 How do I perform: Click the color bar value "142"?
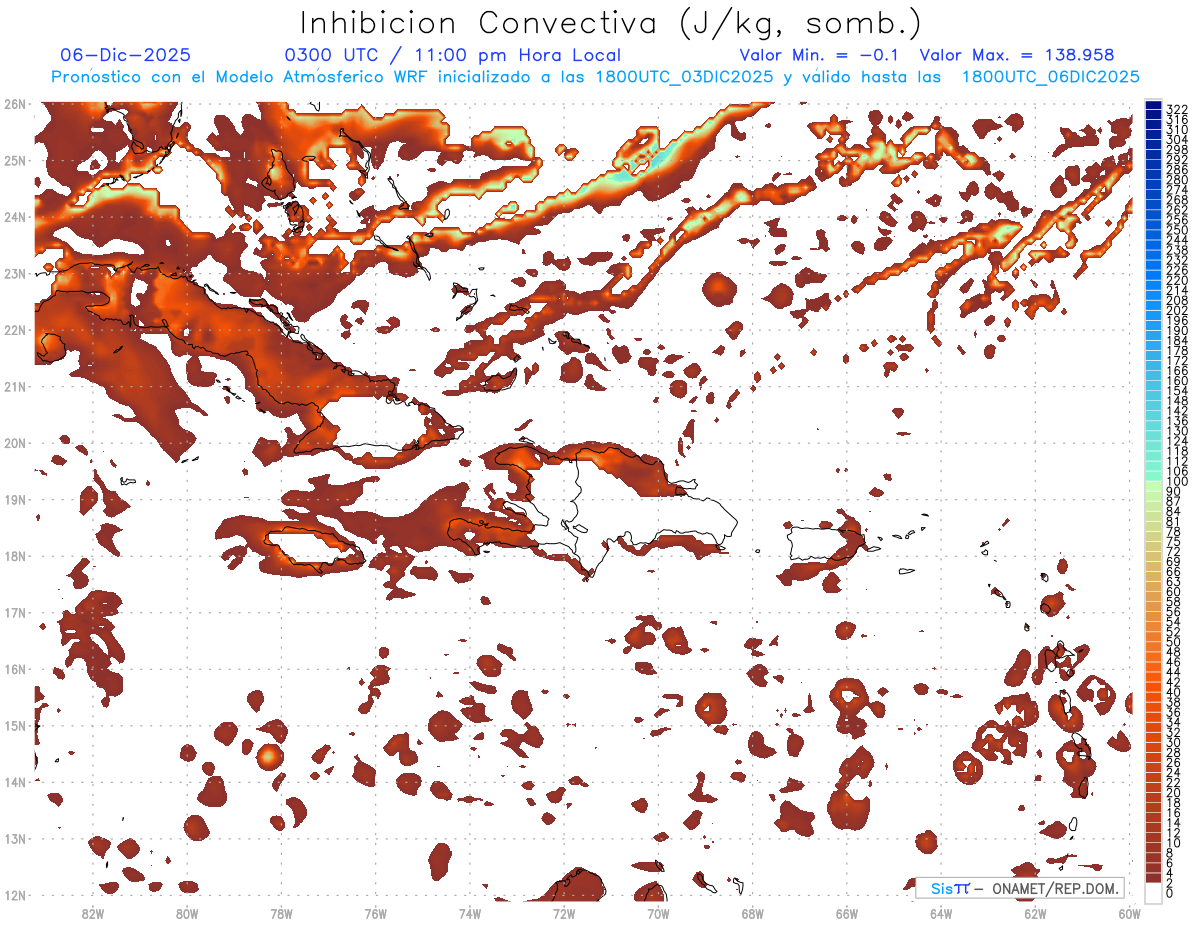pos(1176,411)
